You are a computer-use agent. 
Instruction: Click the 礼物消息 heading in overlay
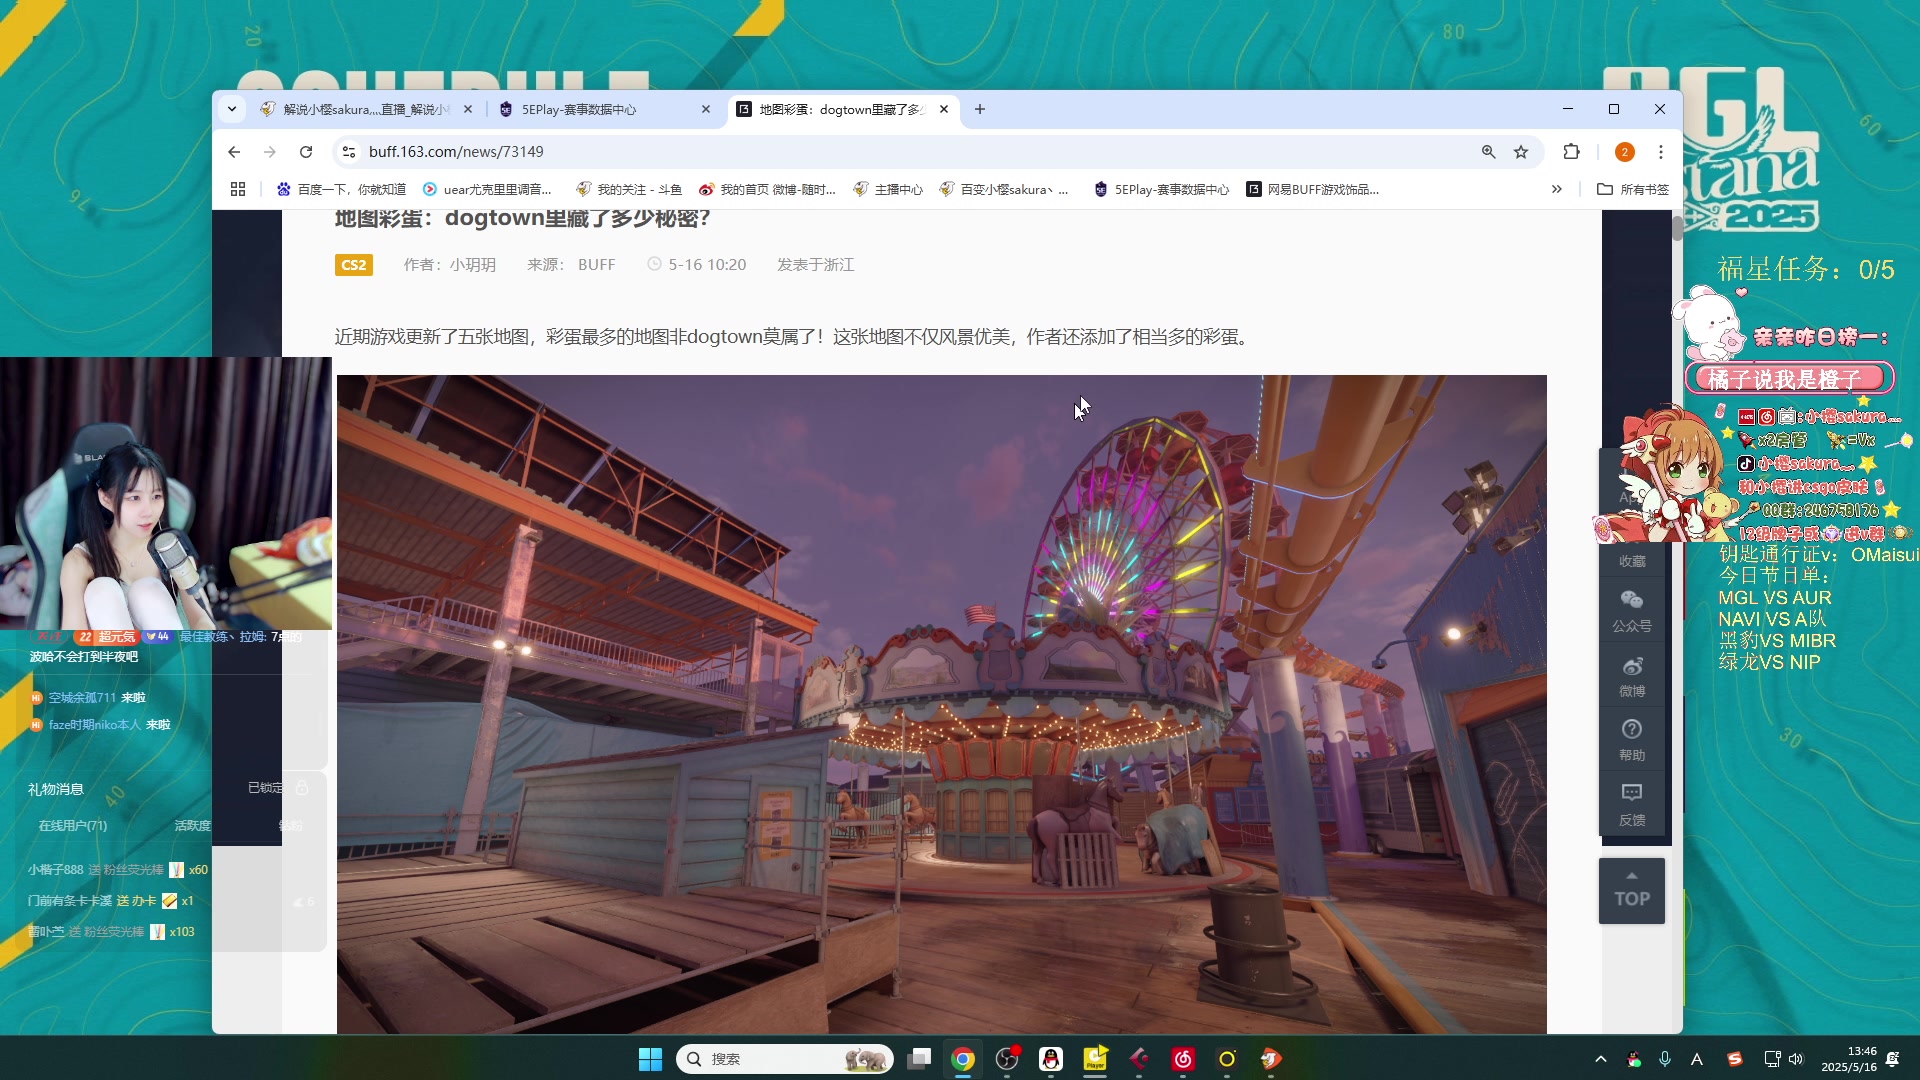coord(56,789)
